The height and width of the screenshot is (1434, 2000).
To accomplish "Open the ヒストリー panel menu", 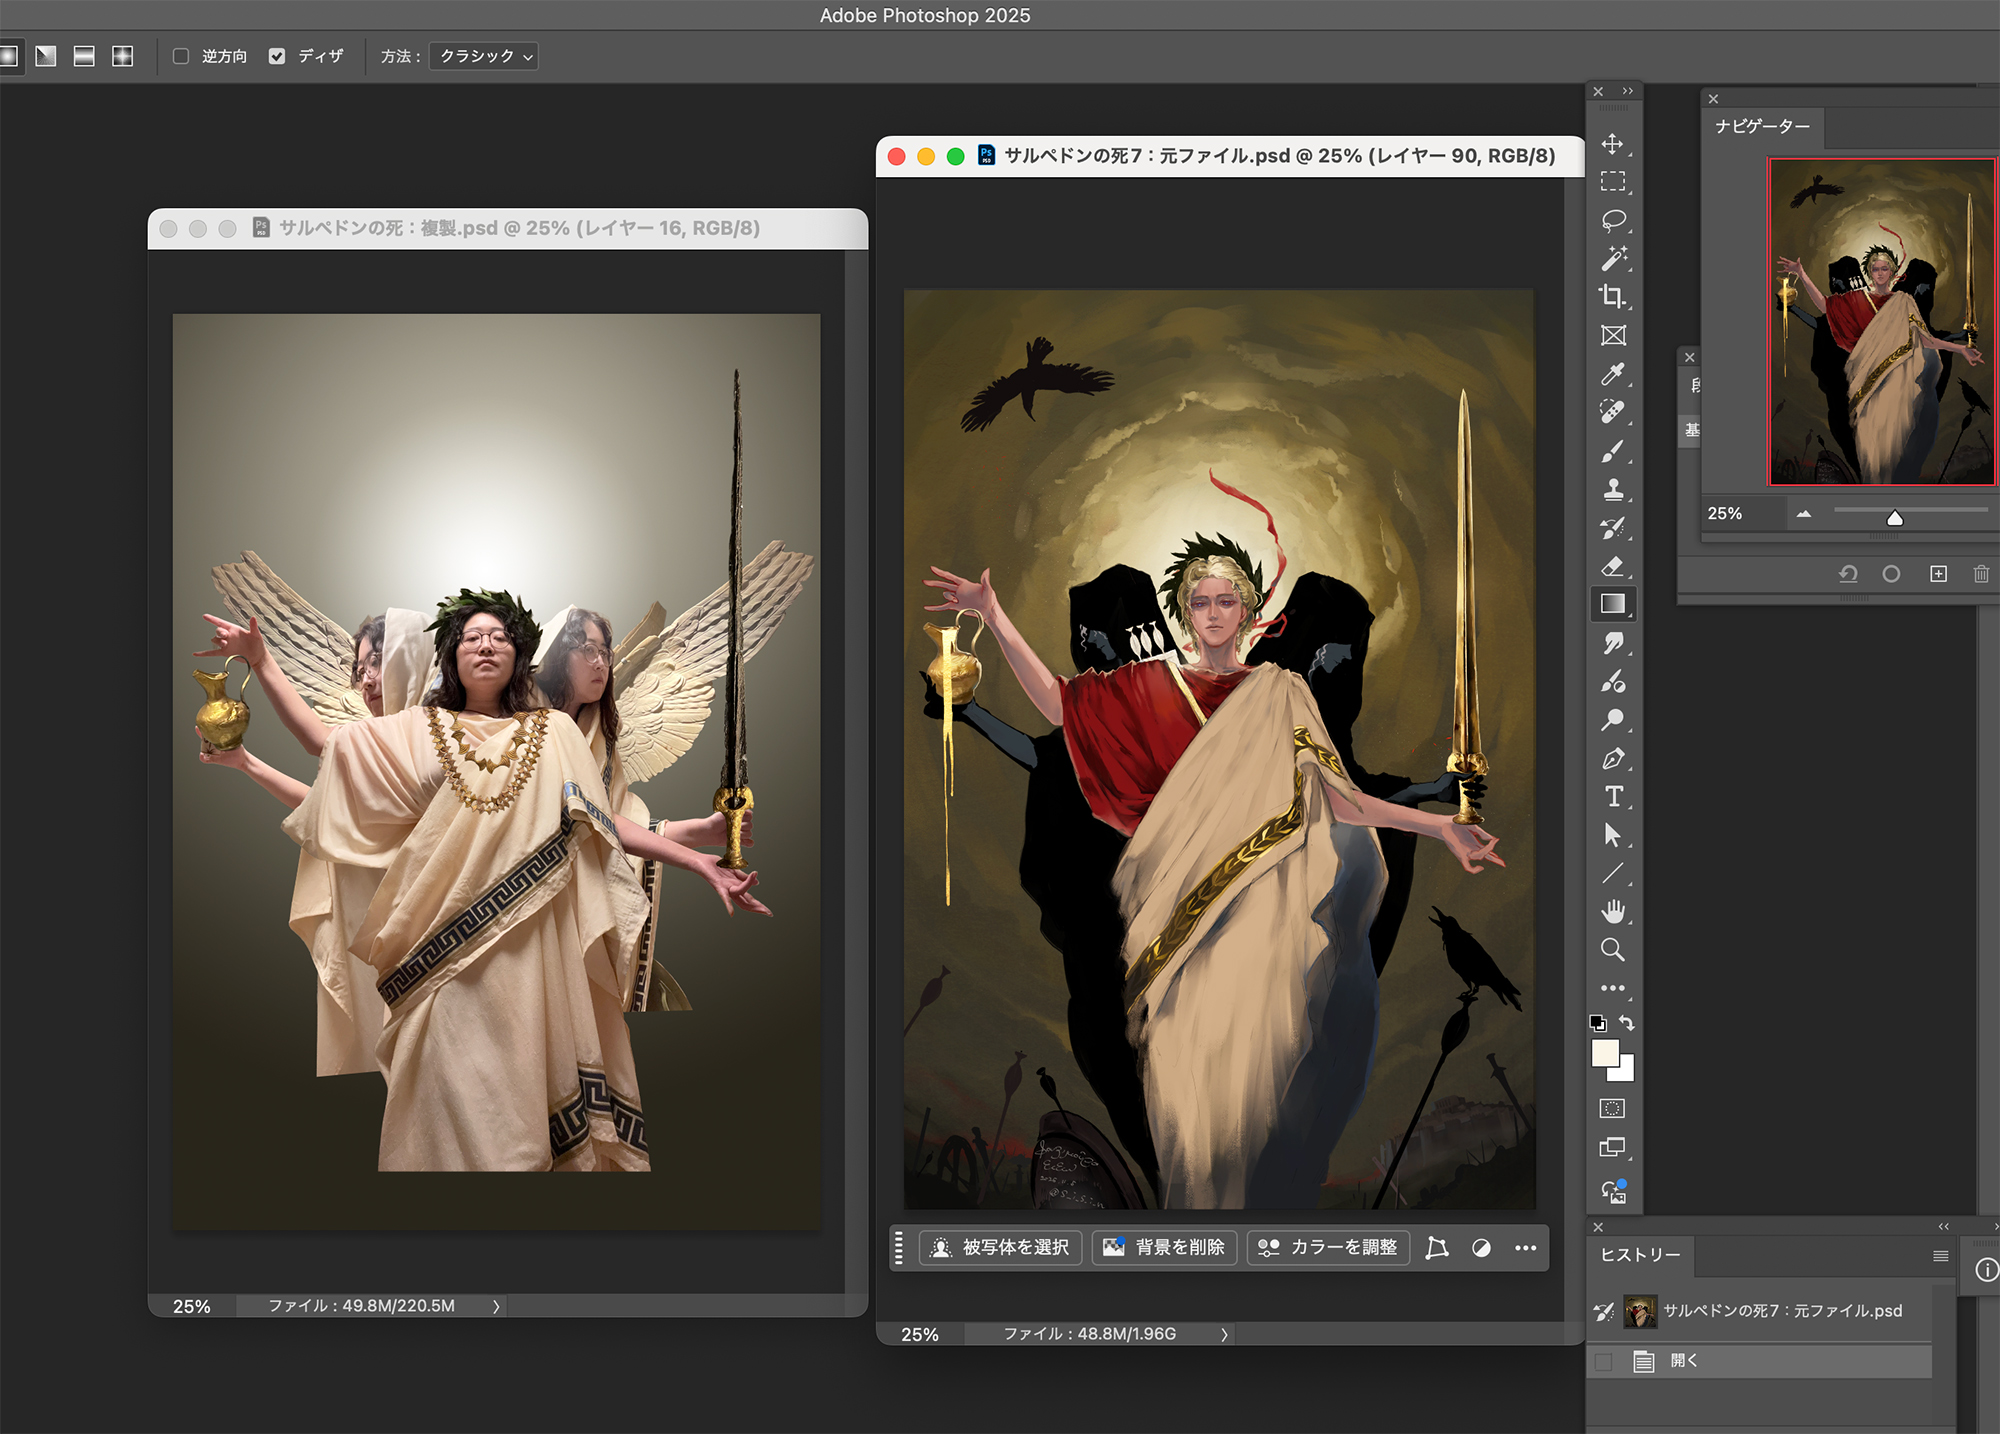I will click(x=1940, y=1256).
